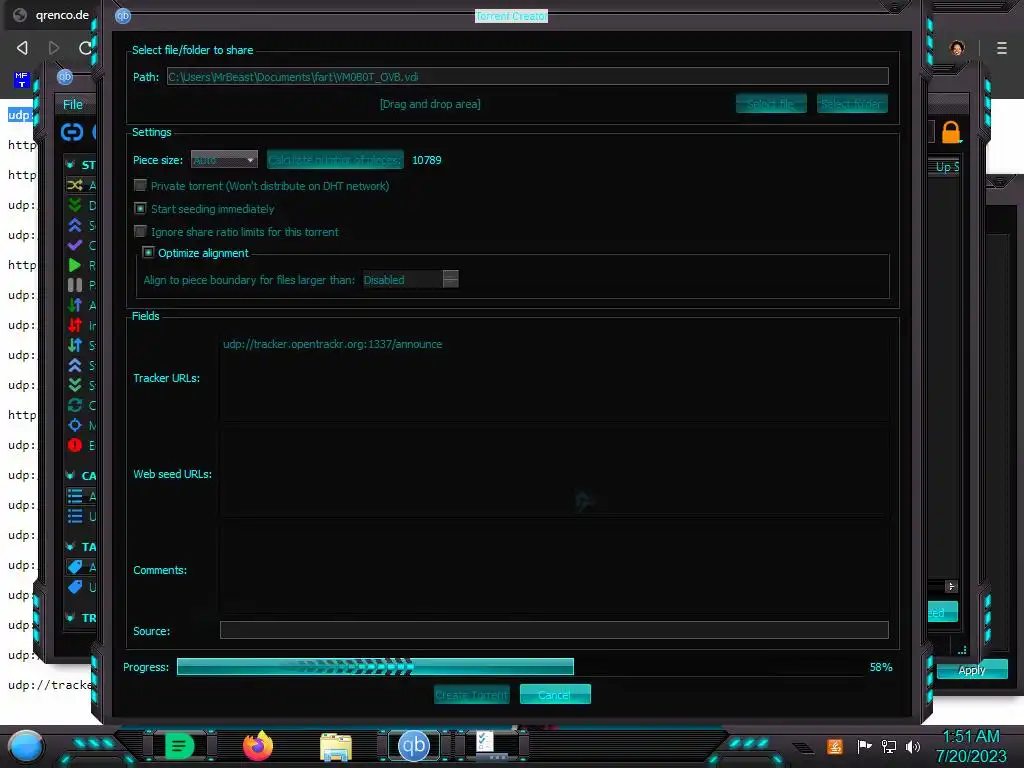Click the torrent creation progress bar
Screen dimensions: 1024x768
[520, 667]
